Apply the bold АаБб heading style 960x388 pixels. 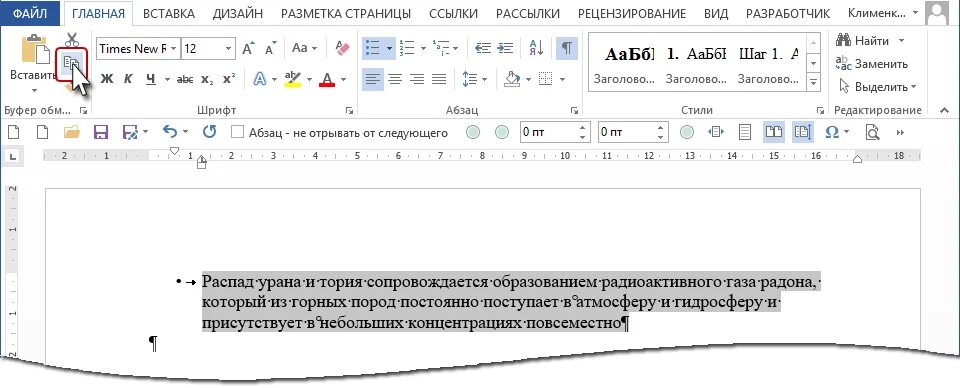tap(624, 64)
